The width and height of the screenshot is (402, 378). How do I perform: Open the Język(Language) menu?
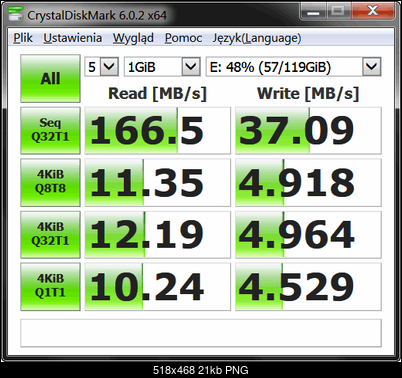(x=257, y=38)
